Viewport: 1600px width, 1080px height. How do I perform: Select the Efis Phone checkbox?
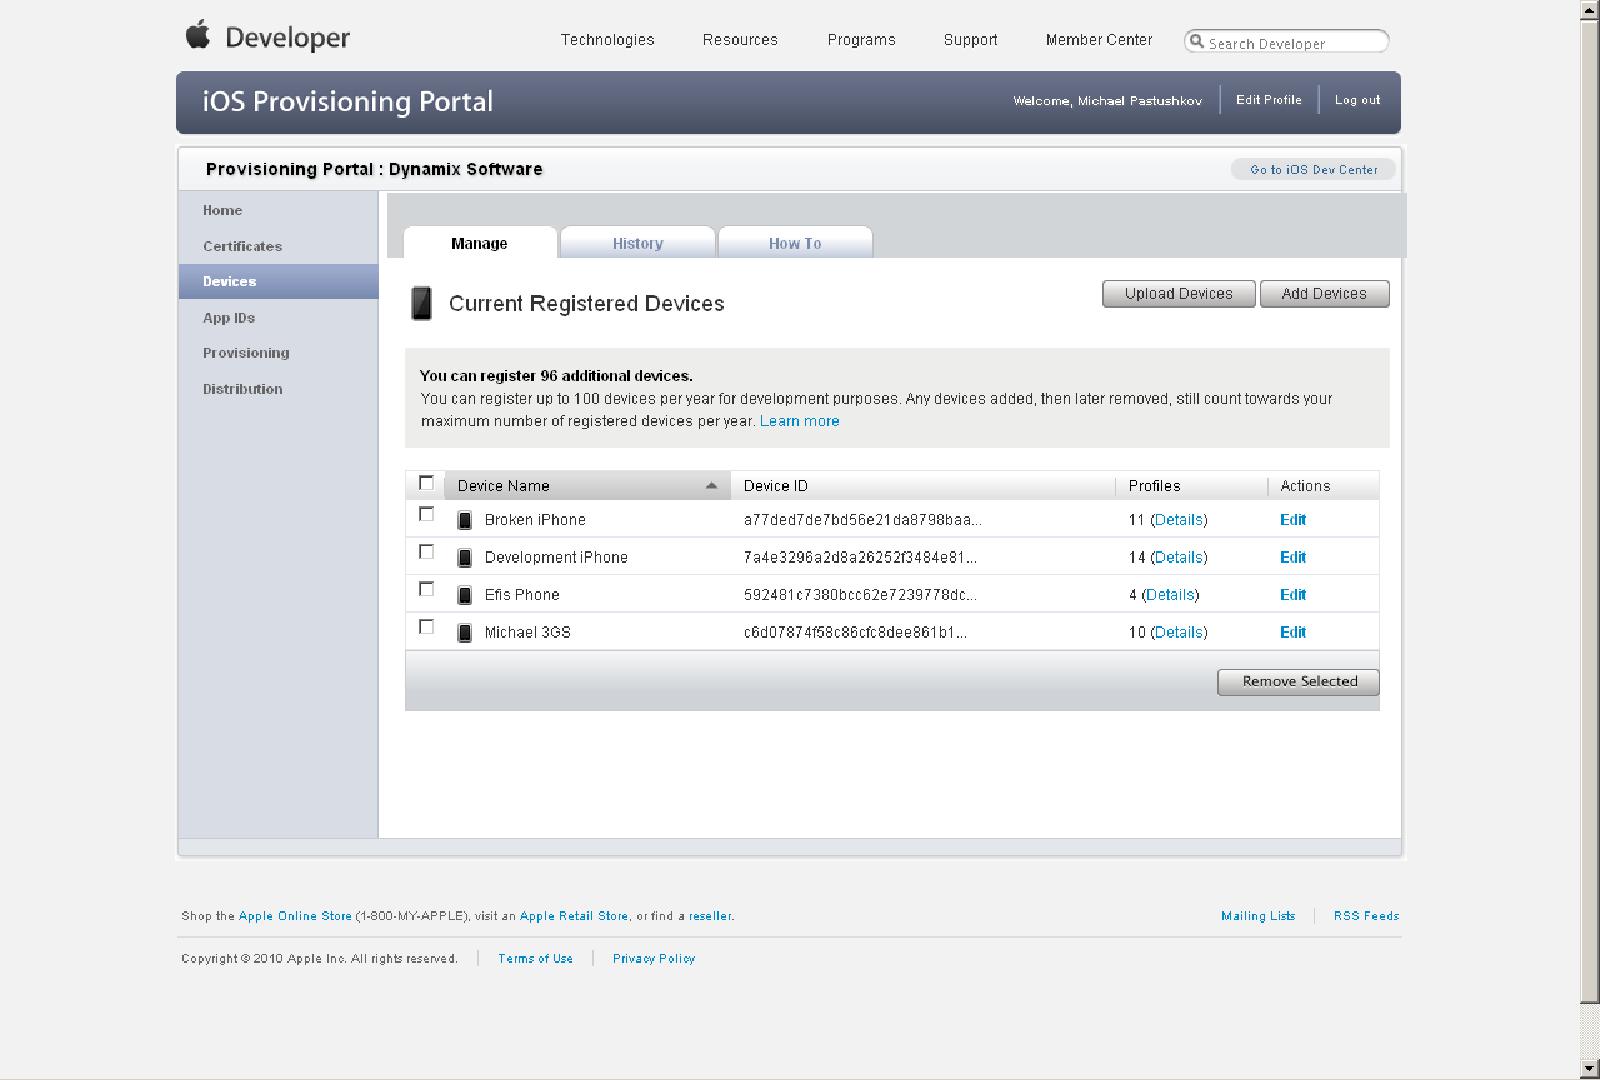tap(426, 589)
